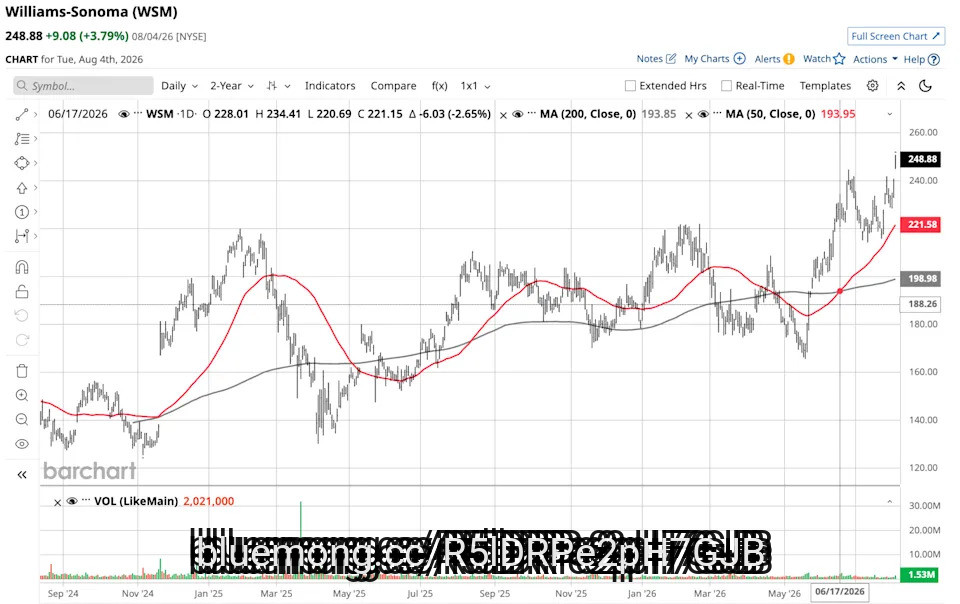Click the Alerts link

click(x=767, y=59)
